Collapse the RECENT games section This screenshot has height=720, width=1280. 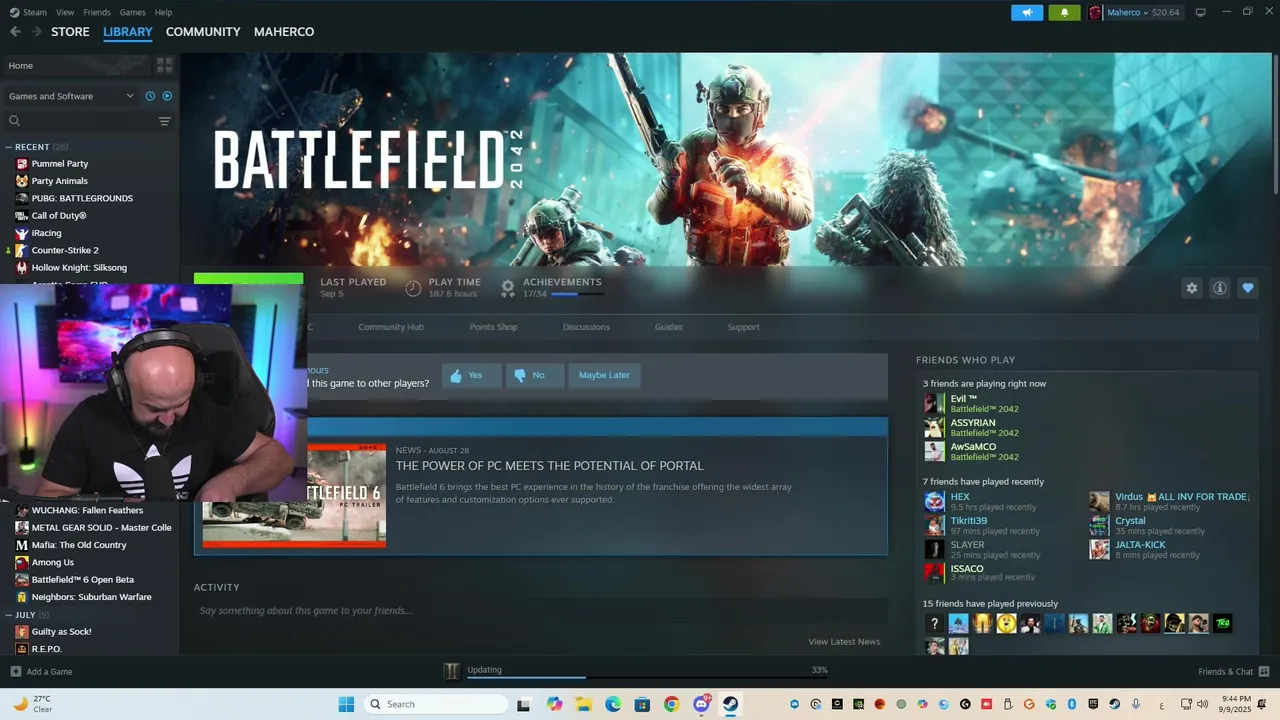tap(9, 147)
